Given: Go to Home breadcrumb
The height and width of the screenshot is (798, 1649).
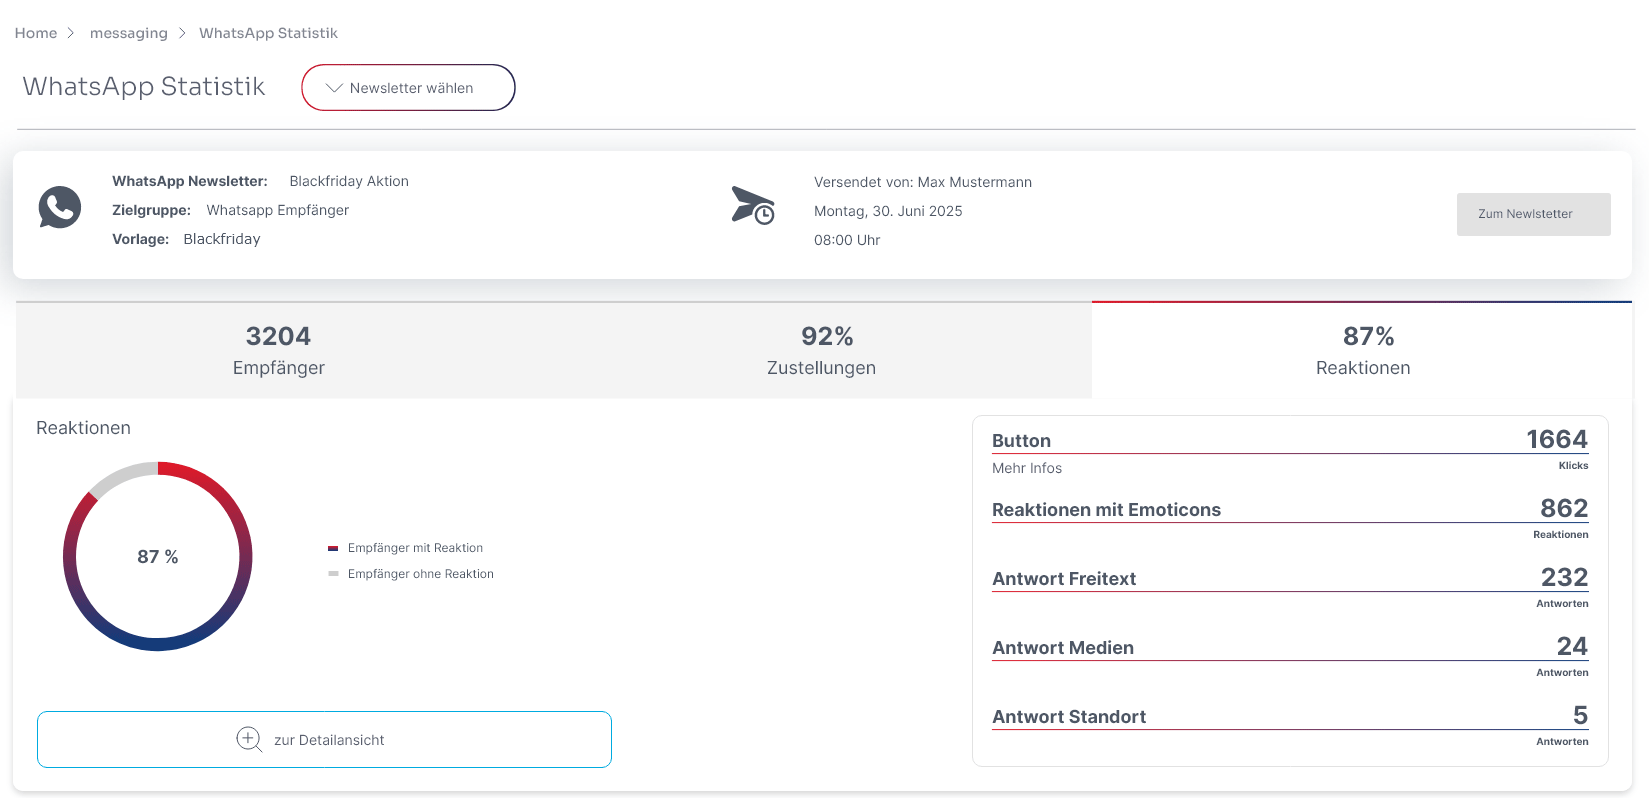Looking at the screenshot, I should pyautogui.click(x=36, y=33).
